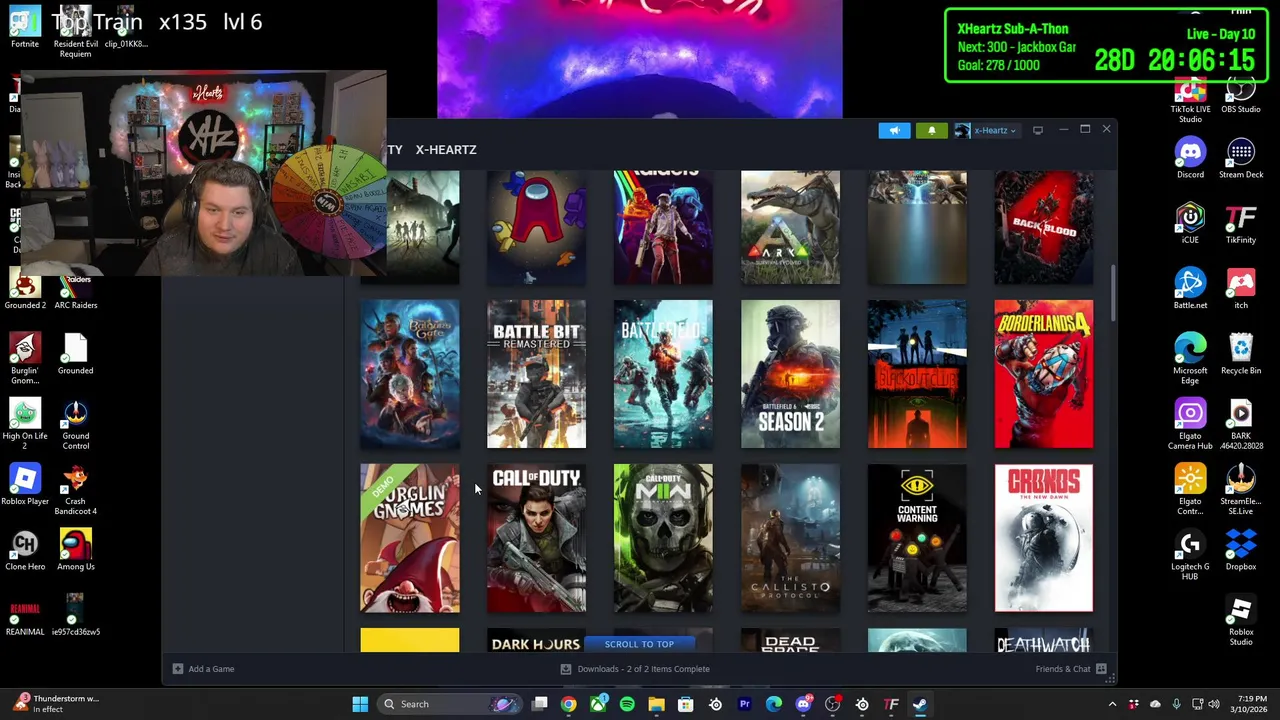Open Chrome from the taskbar
The width and height of the screenshot is (1280, 720).
point(568,704)
